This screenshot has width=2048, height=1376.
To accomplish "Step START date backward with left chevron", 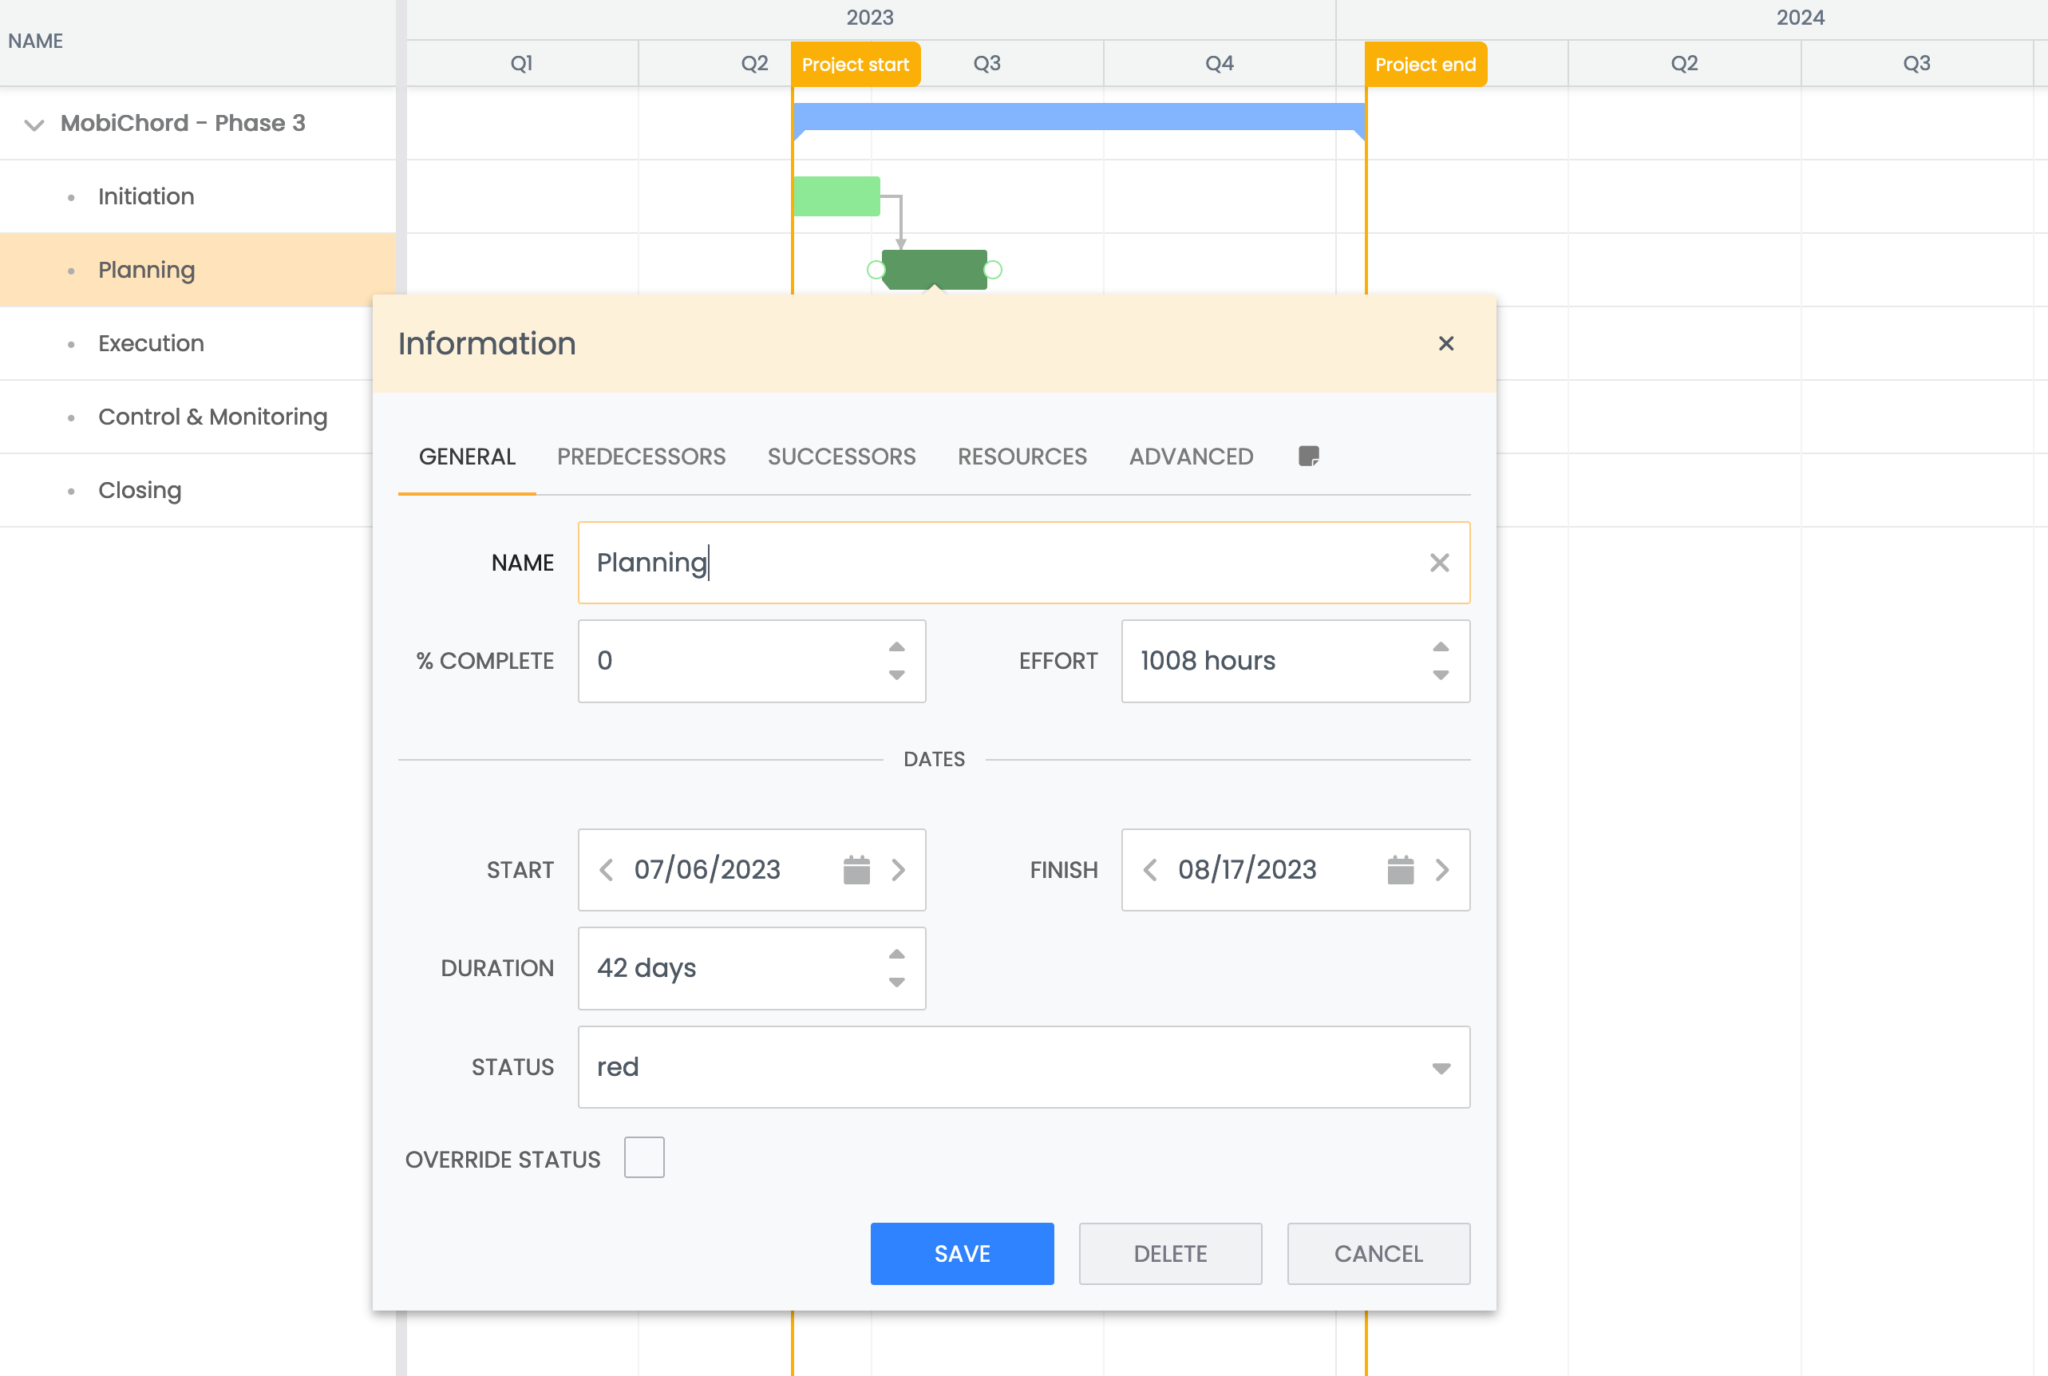I will (x=606, y=870).
